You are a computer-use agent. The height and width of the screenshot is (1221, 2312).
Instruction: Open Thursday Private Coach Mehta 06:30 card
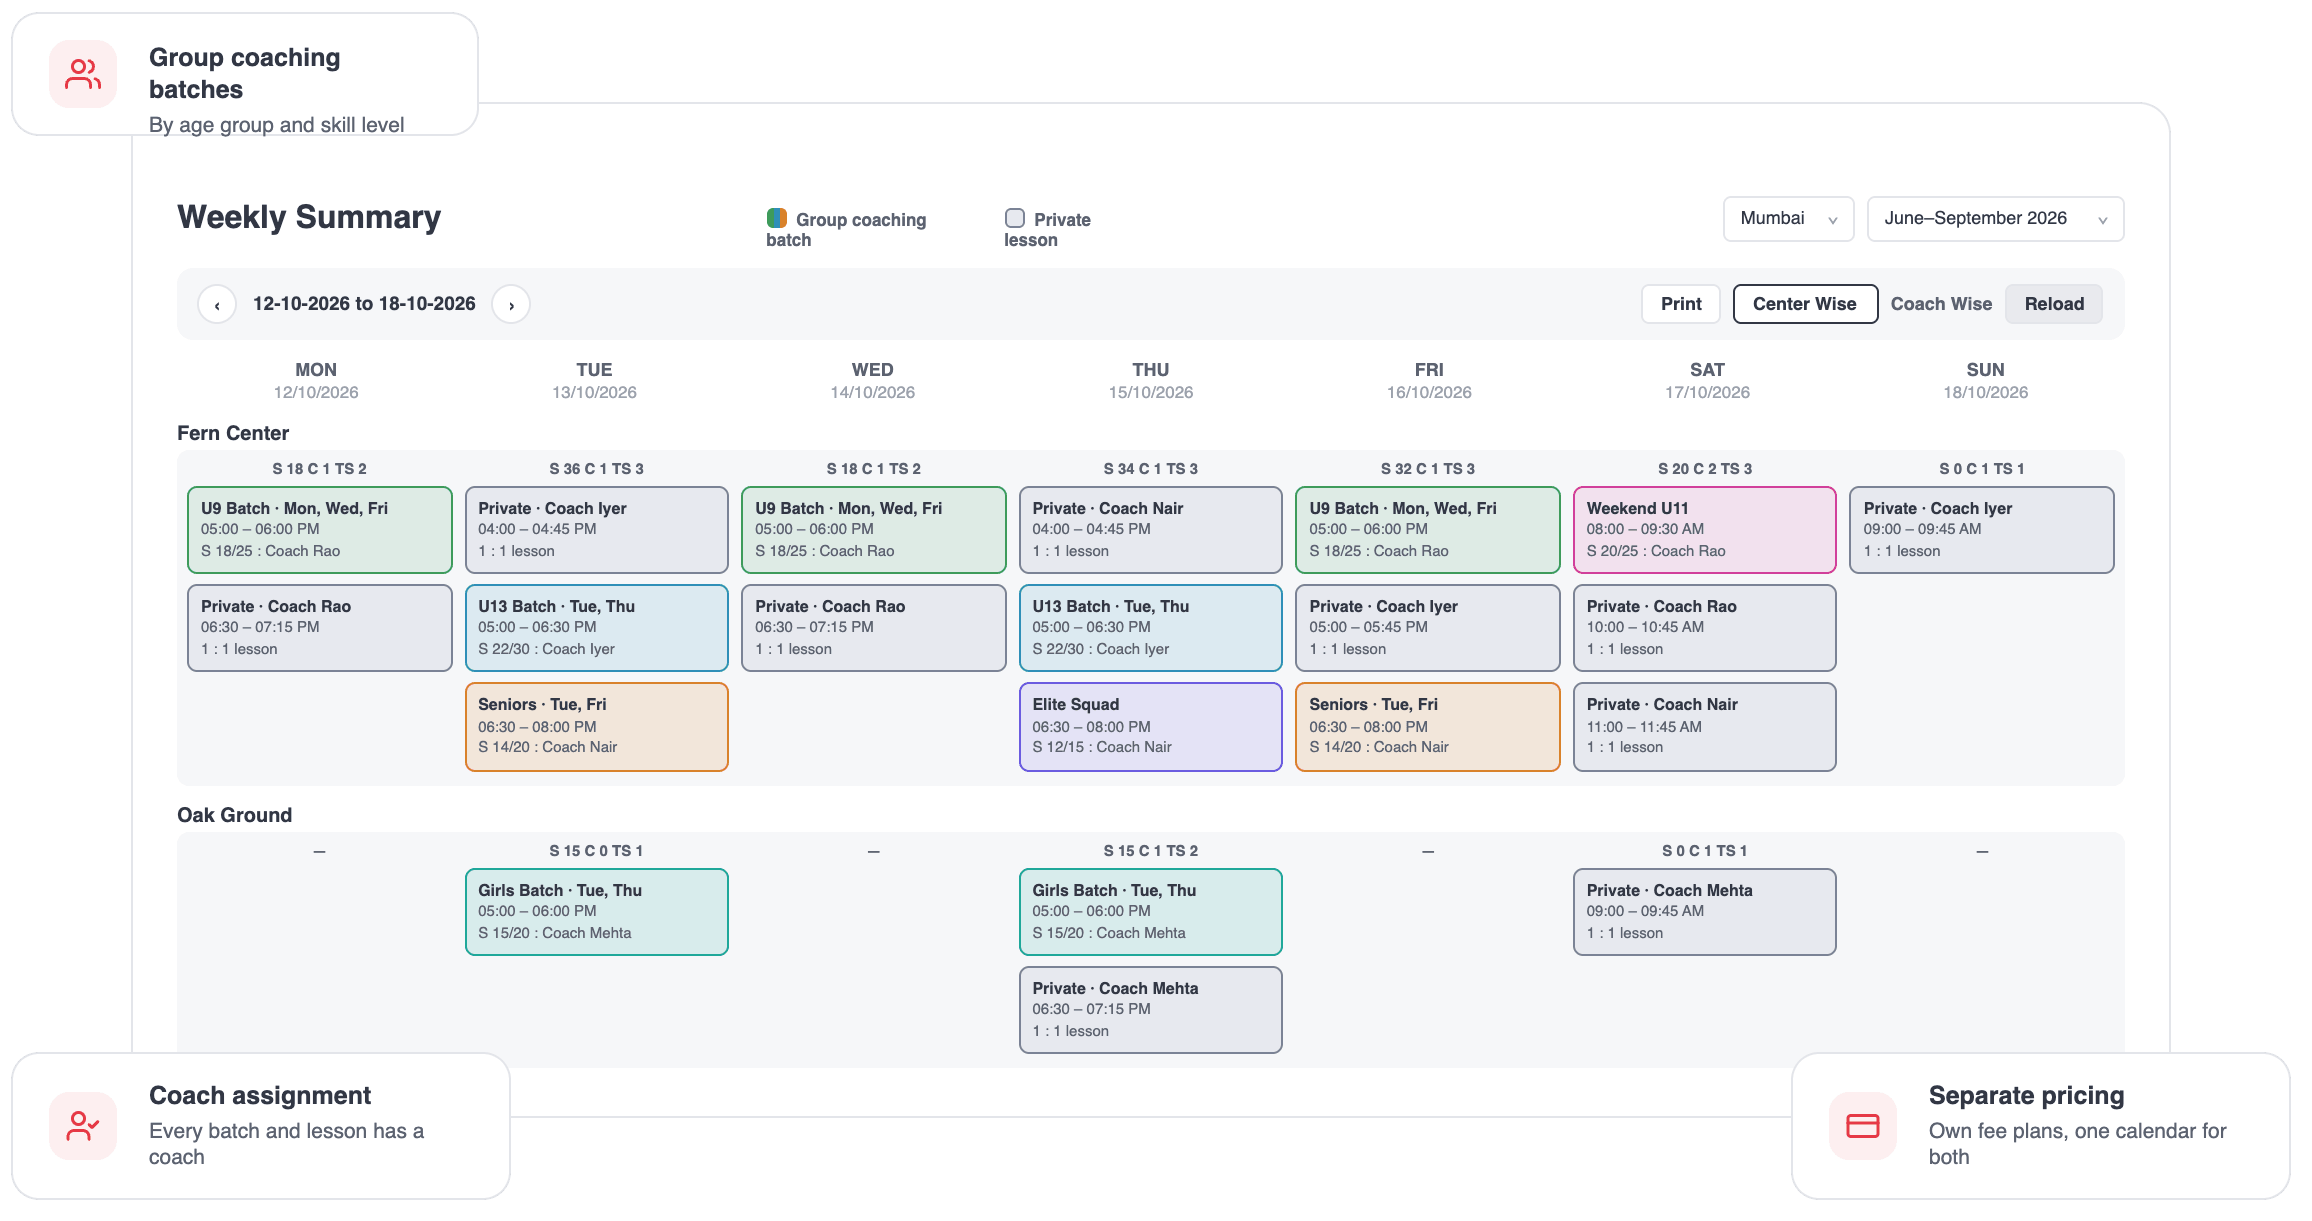pos(1151,1010)
